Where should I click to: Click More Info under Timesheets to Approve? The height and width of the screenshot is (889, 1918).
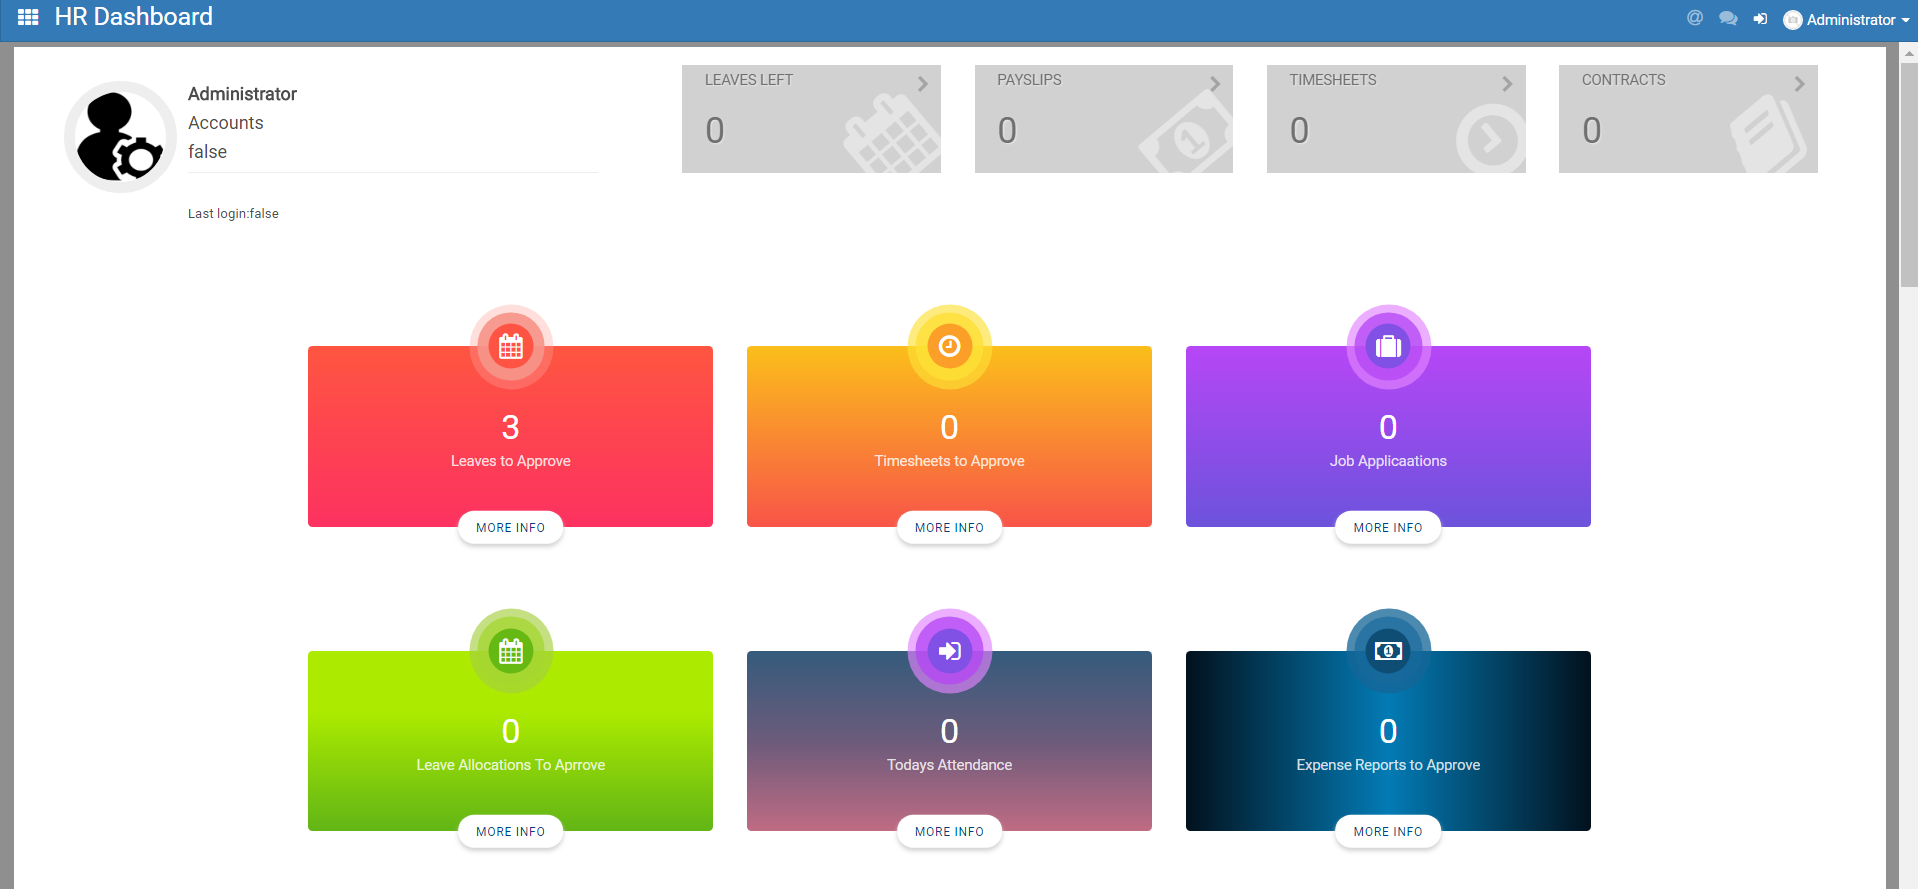(x=949, y=528)
